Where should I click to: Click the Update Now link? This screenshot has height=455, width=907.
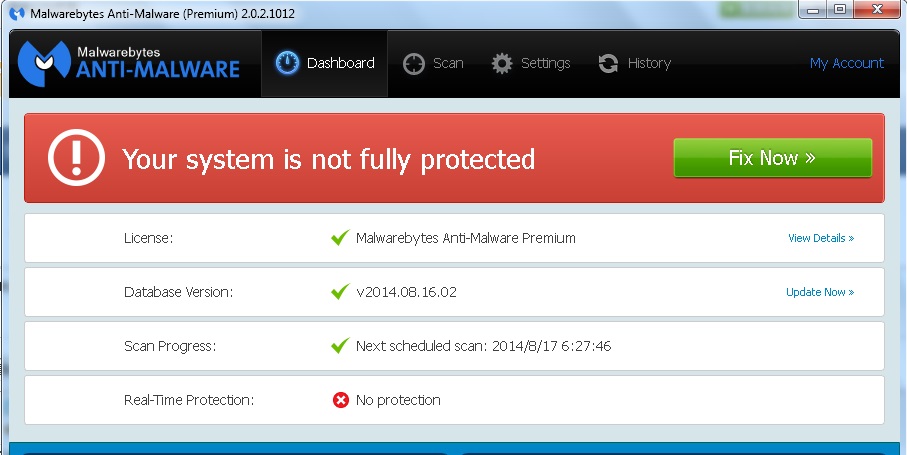coord(820,292)
